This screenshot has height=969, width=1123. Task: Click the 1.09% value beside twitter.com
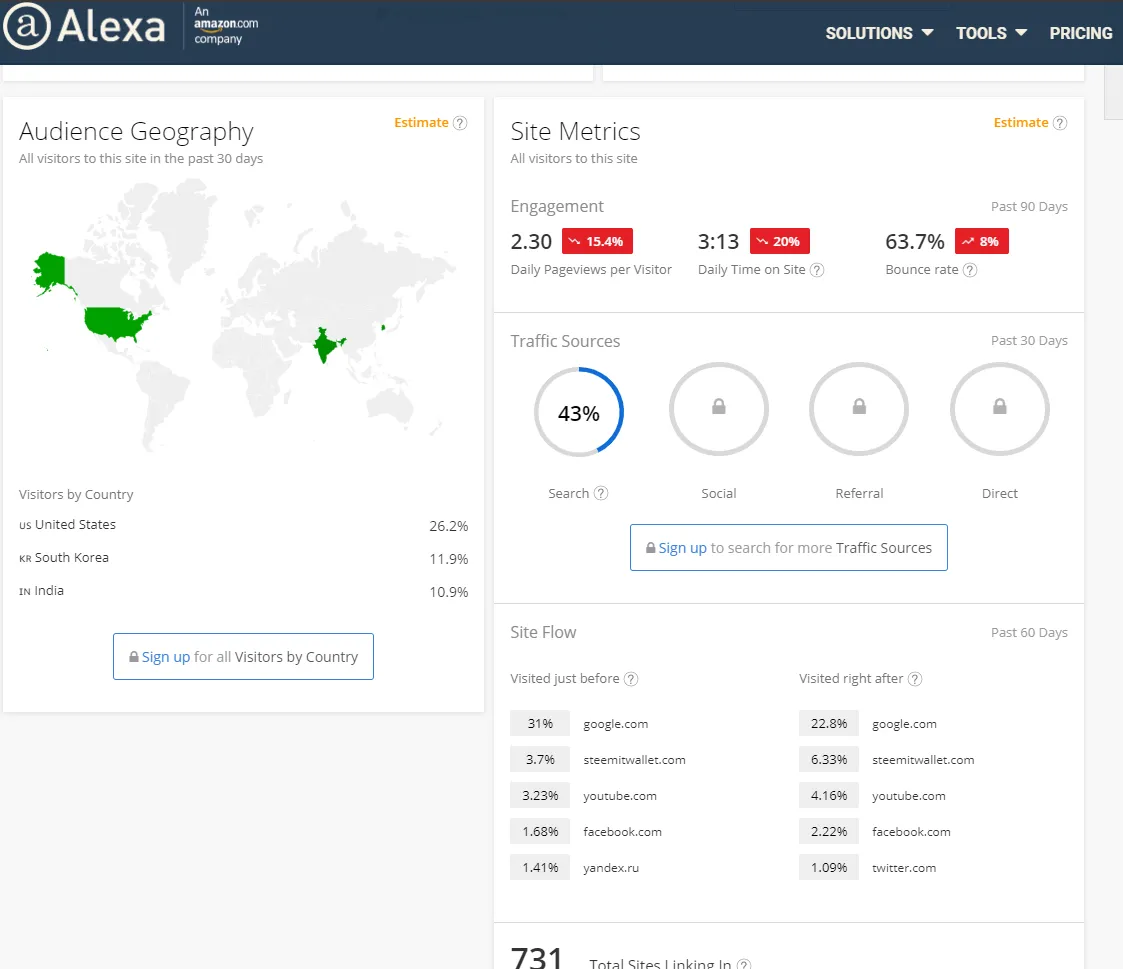(829, 867)
